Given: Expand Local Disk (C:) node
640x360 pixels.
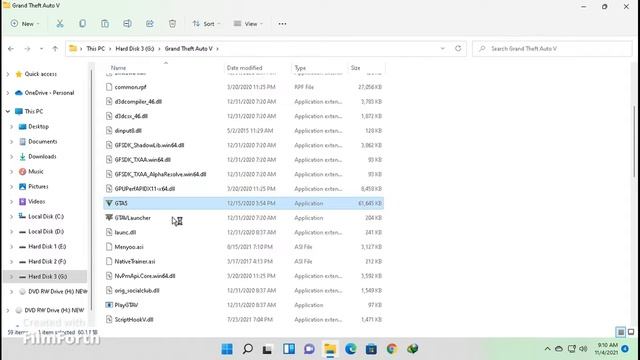Looking at the screenshot, I should [12, 217].
